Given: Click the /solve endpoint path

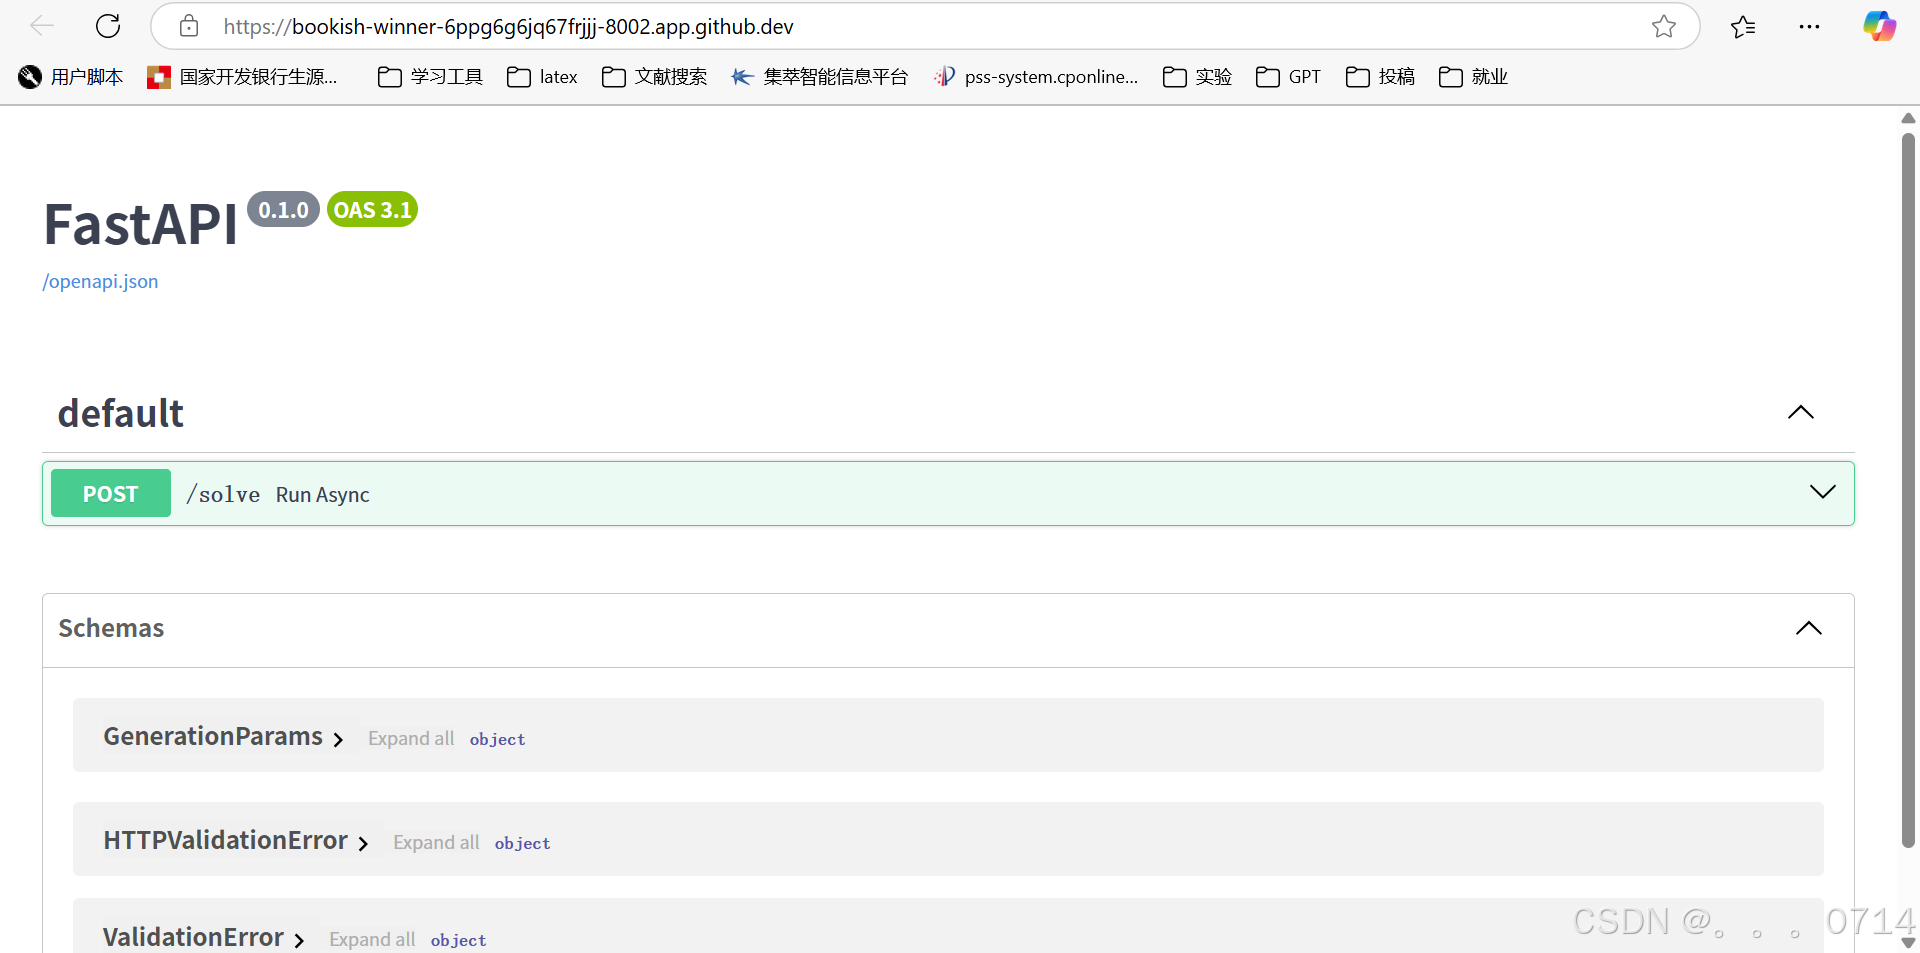Looking at the screenshot, I should tap(223, 494).
